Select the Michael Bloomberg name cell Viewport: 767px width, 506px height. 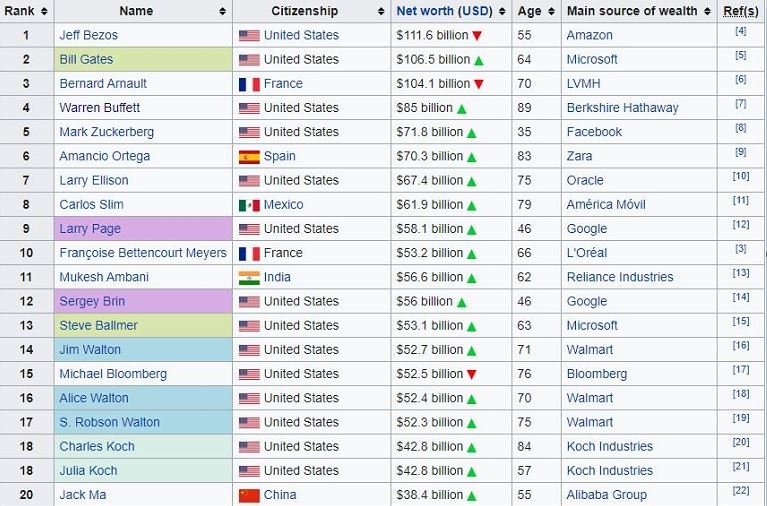tap(143, 374)
